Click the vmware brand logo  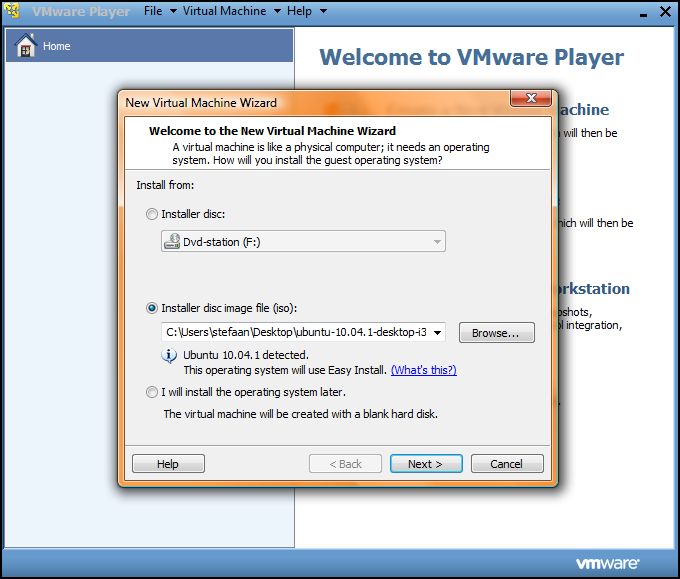(607, 563)
